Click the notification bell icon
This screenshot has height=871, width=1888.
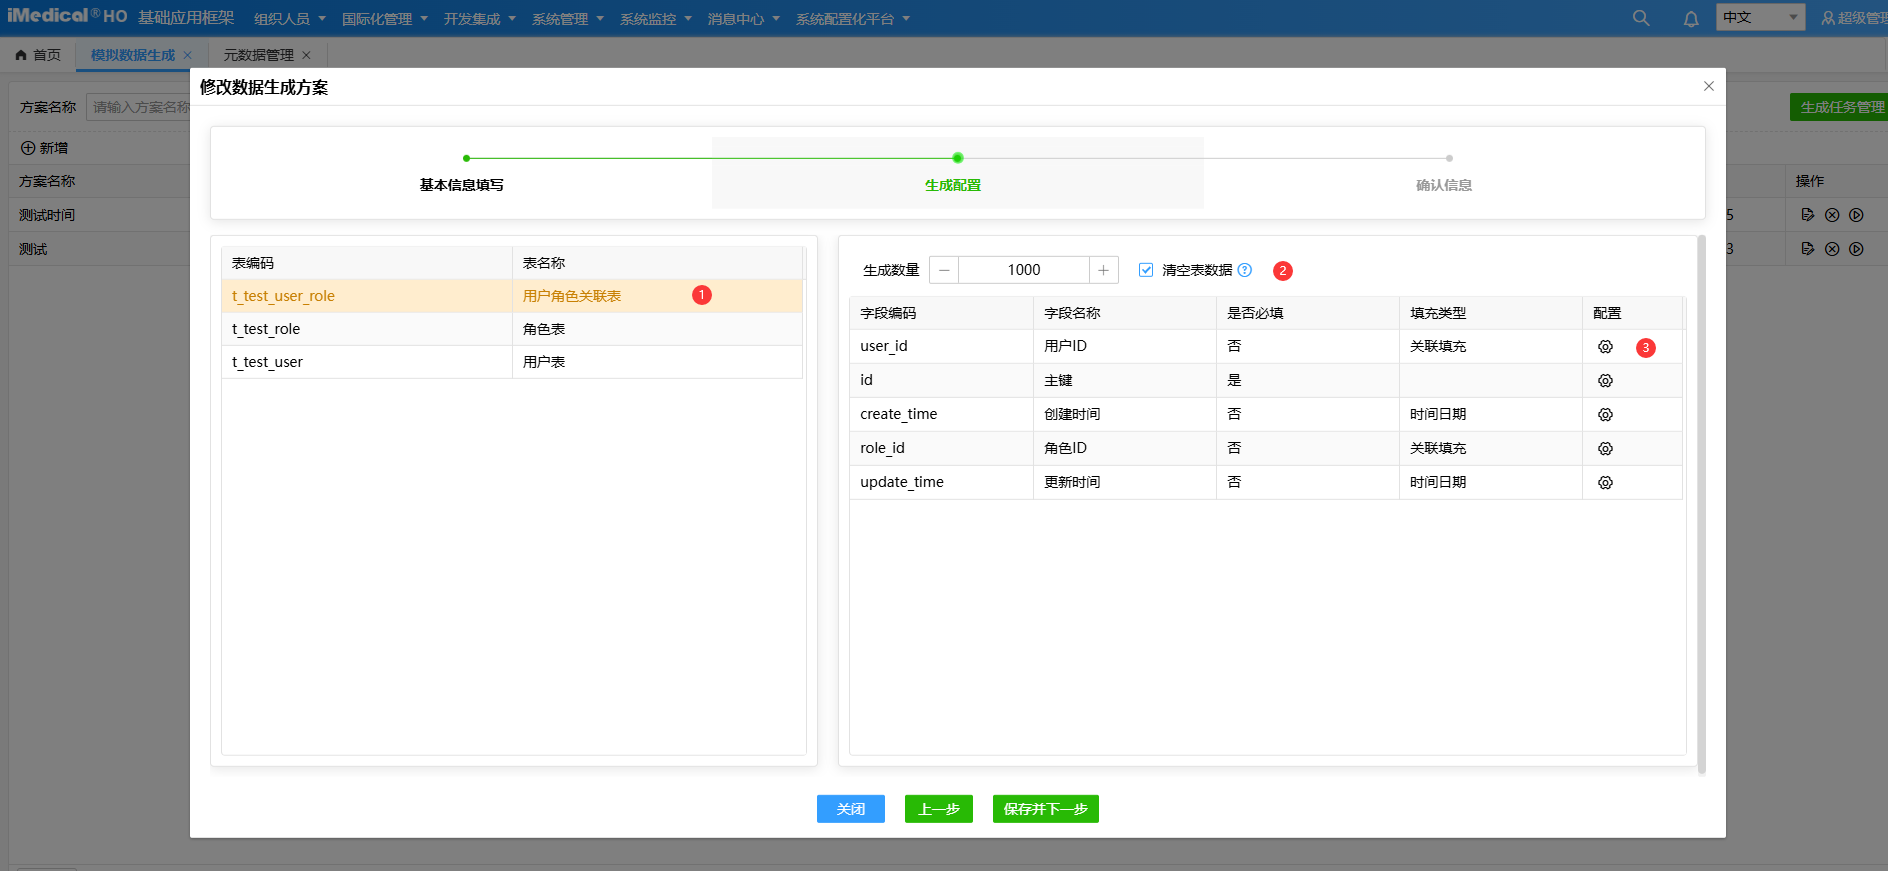click(1691, 19)
